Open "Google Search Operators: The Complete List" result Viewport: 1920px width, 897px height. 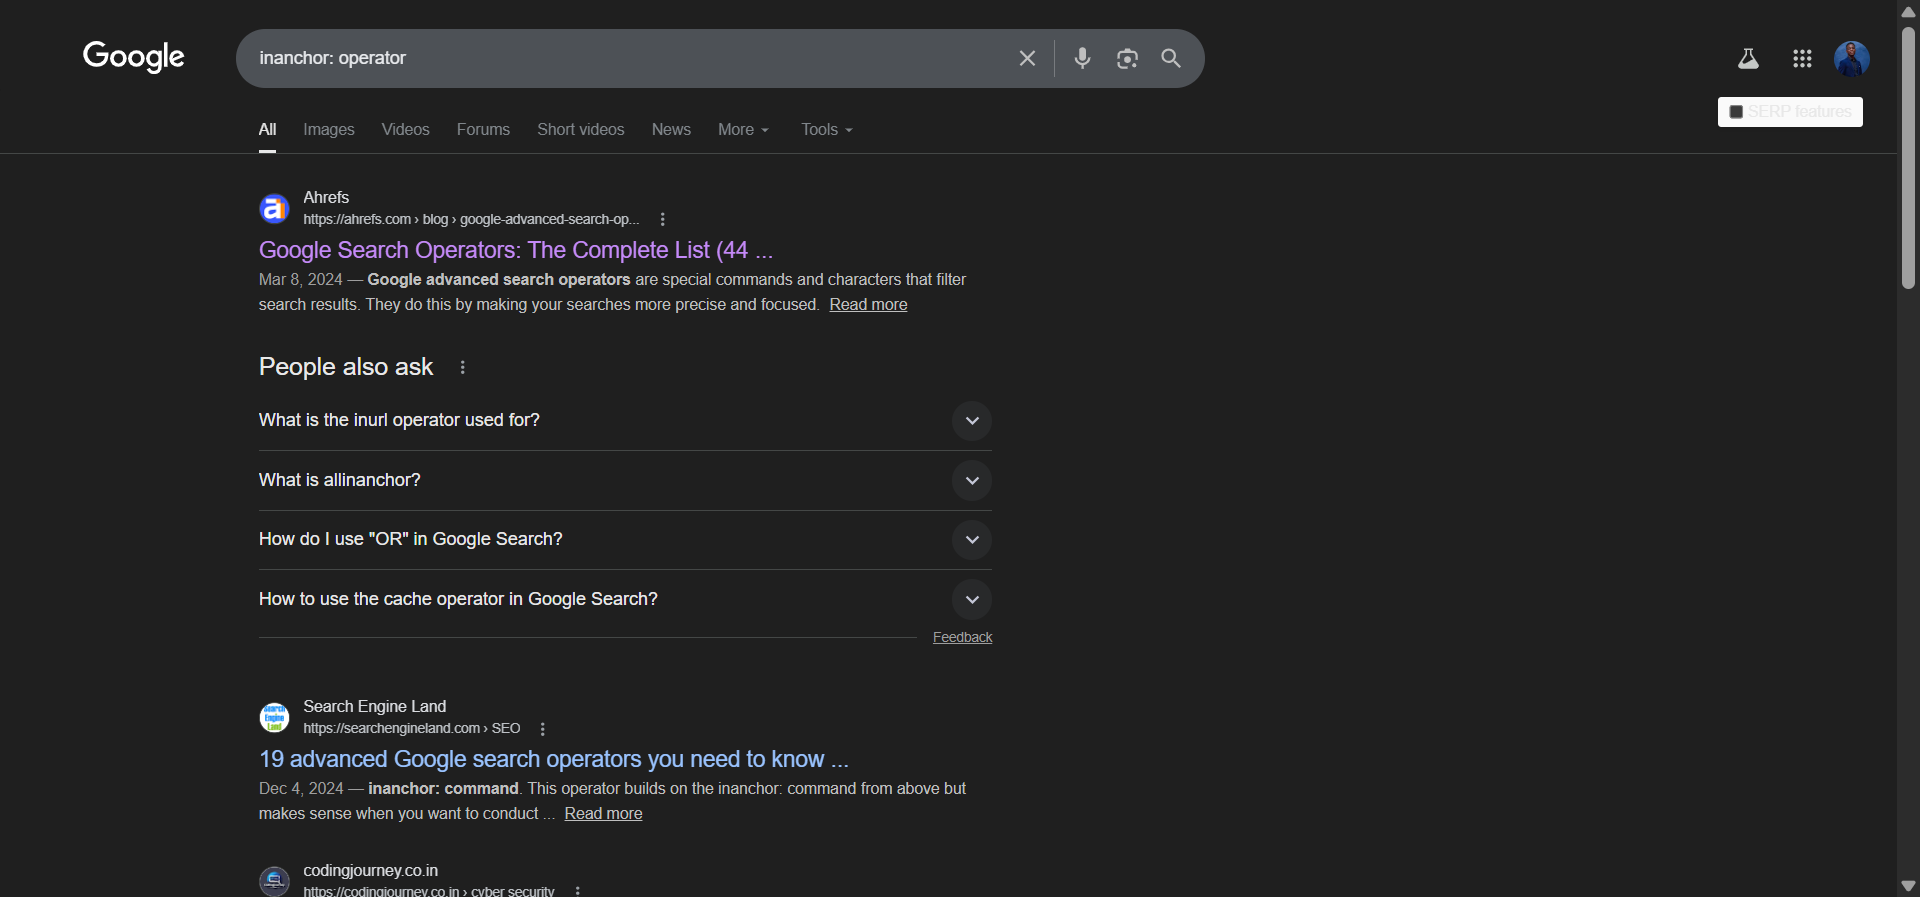(x=516, y=250)
